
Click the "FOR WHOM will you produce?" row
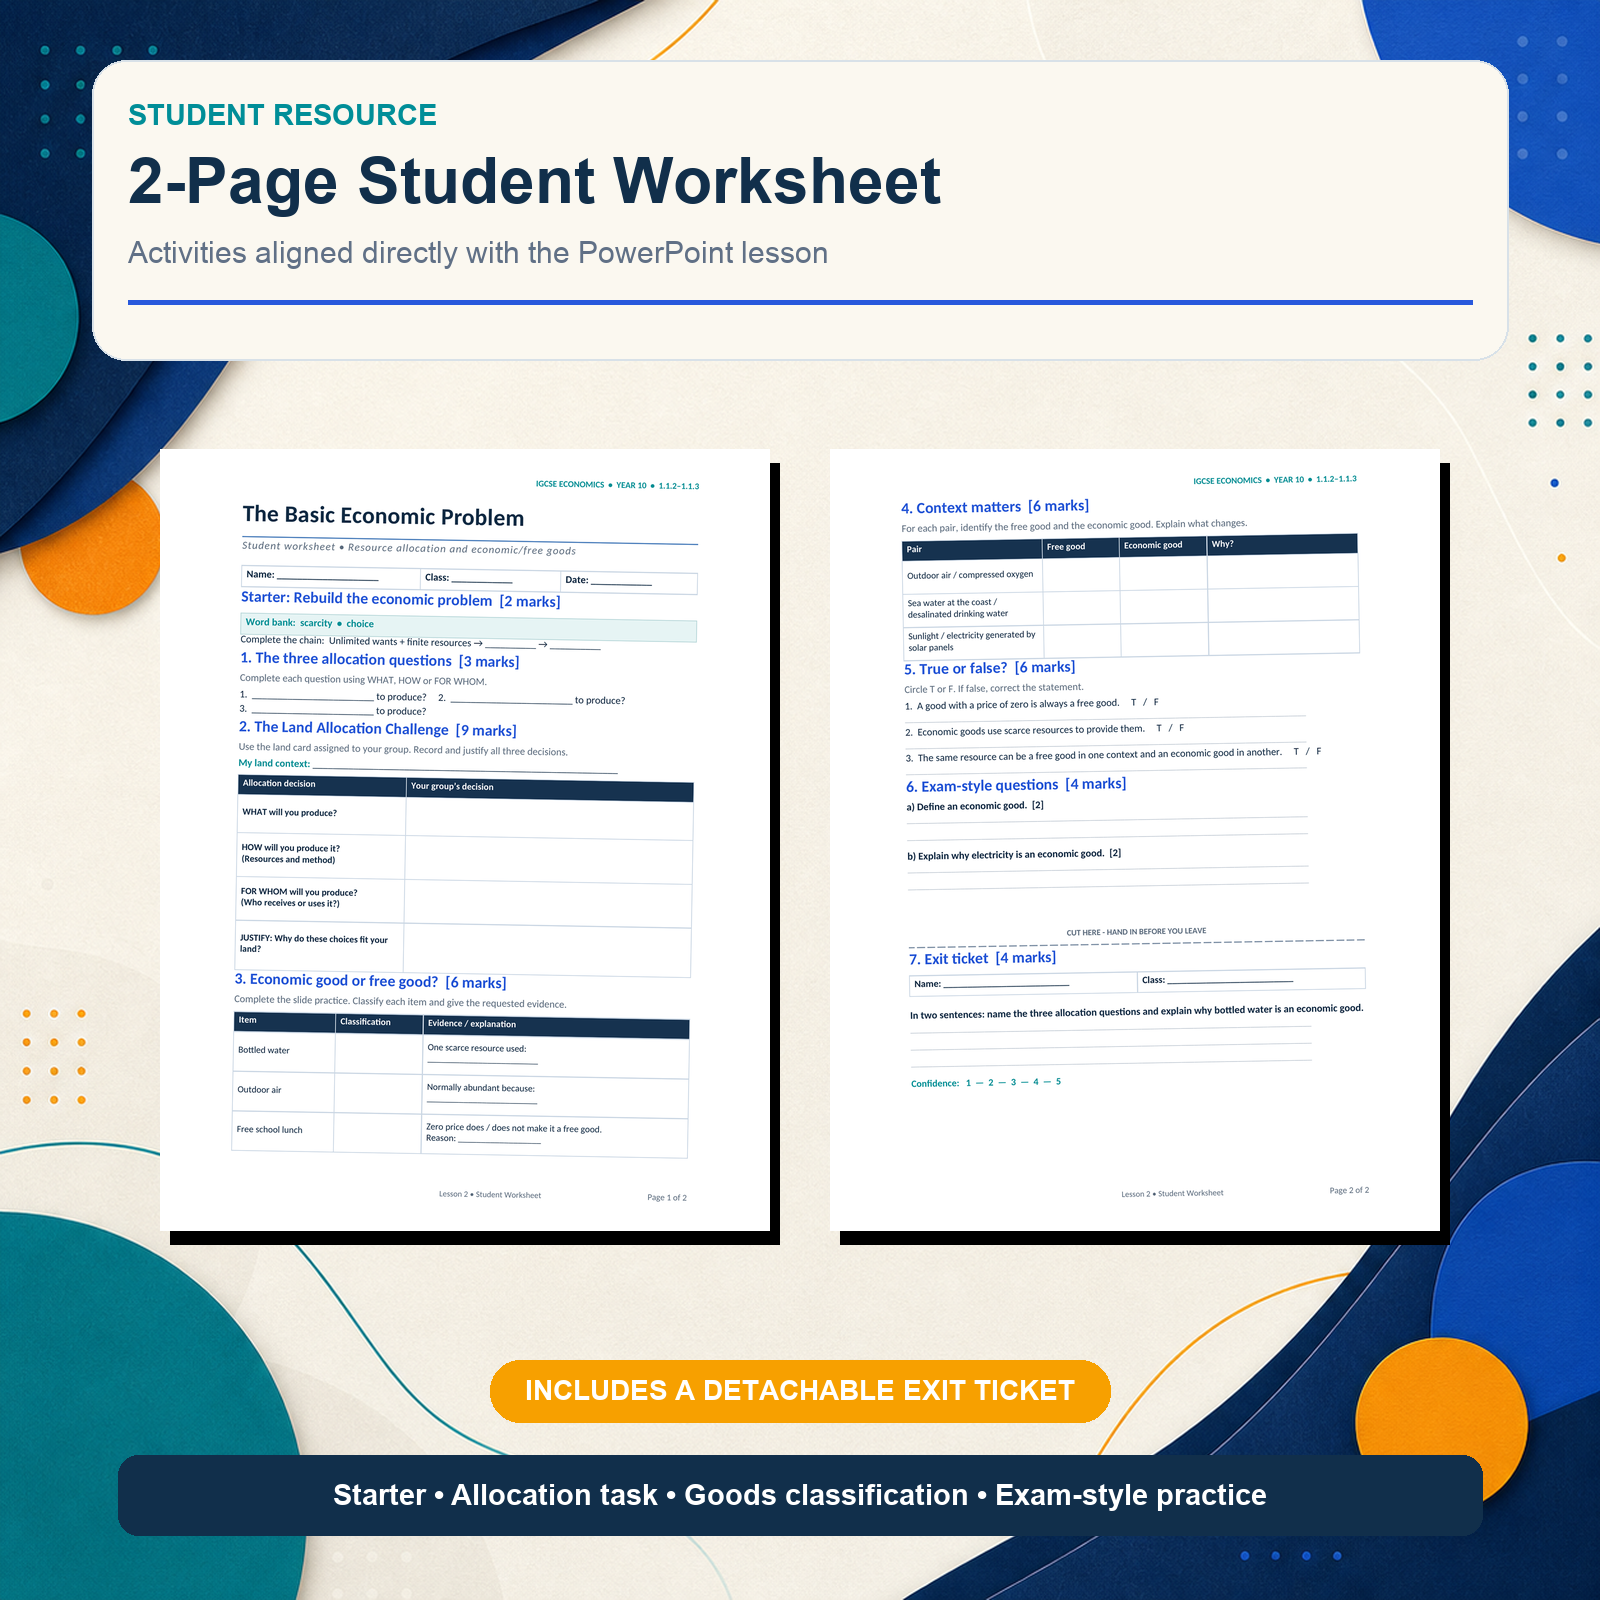(x=464, y=903)
